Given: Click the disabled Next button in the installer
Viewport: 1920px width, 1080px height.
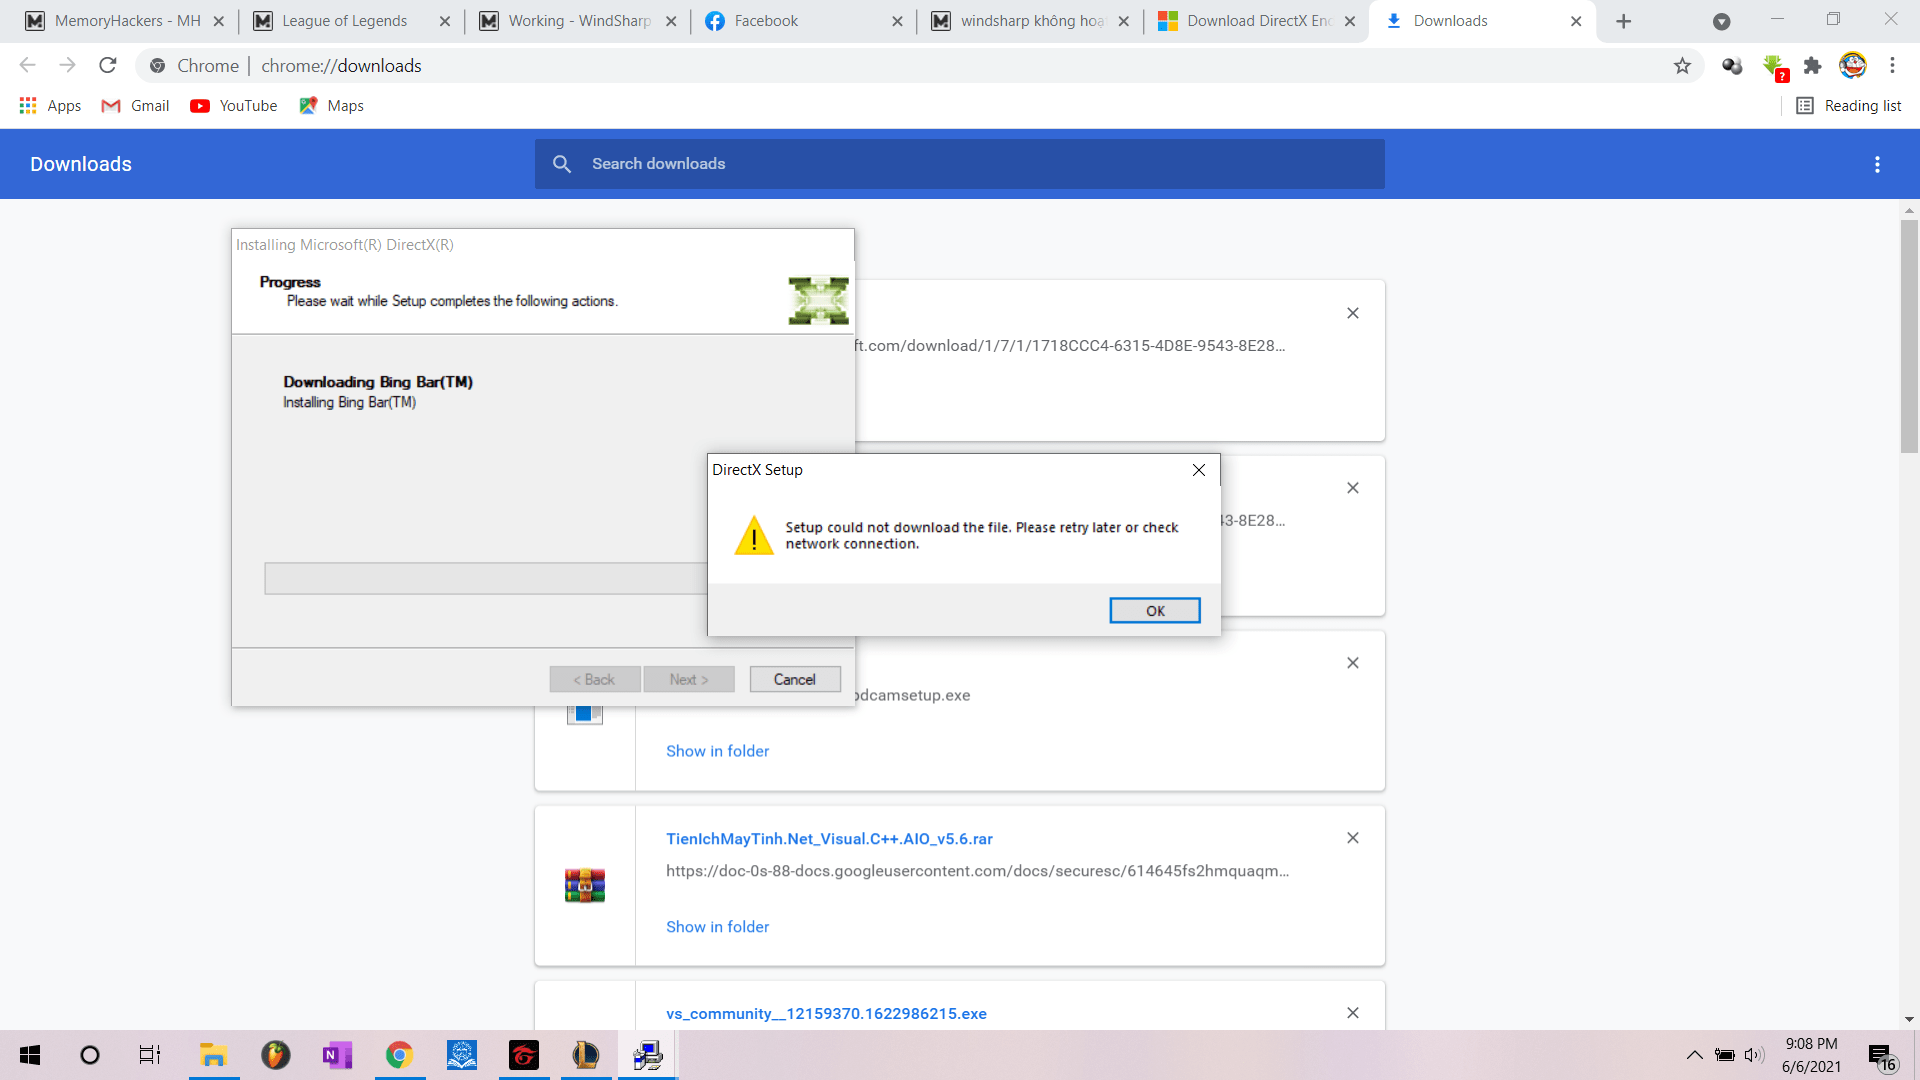Looking at the screenshot, I should pyautogui.click(x=689, y=679).
